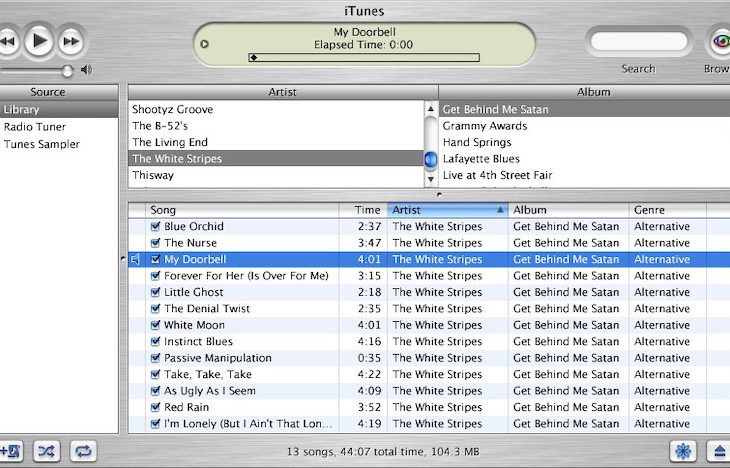
Task: Select Get Behind Me Satan in Album browser
Action: pyautogui.click(x=584, y=109)
